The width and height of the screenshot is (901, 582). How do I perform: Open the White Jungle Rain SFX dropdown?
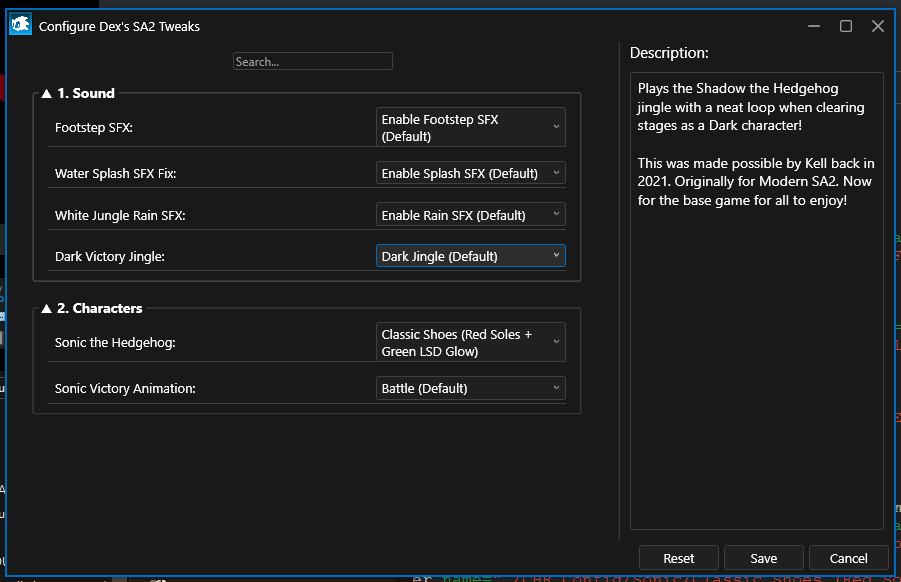click(x=471, y=215)
